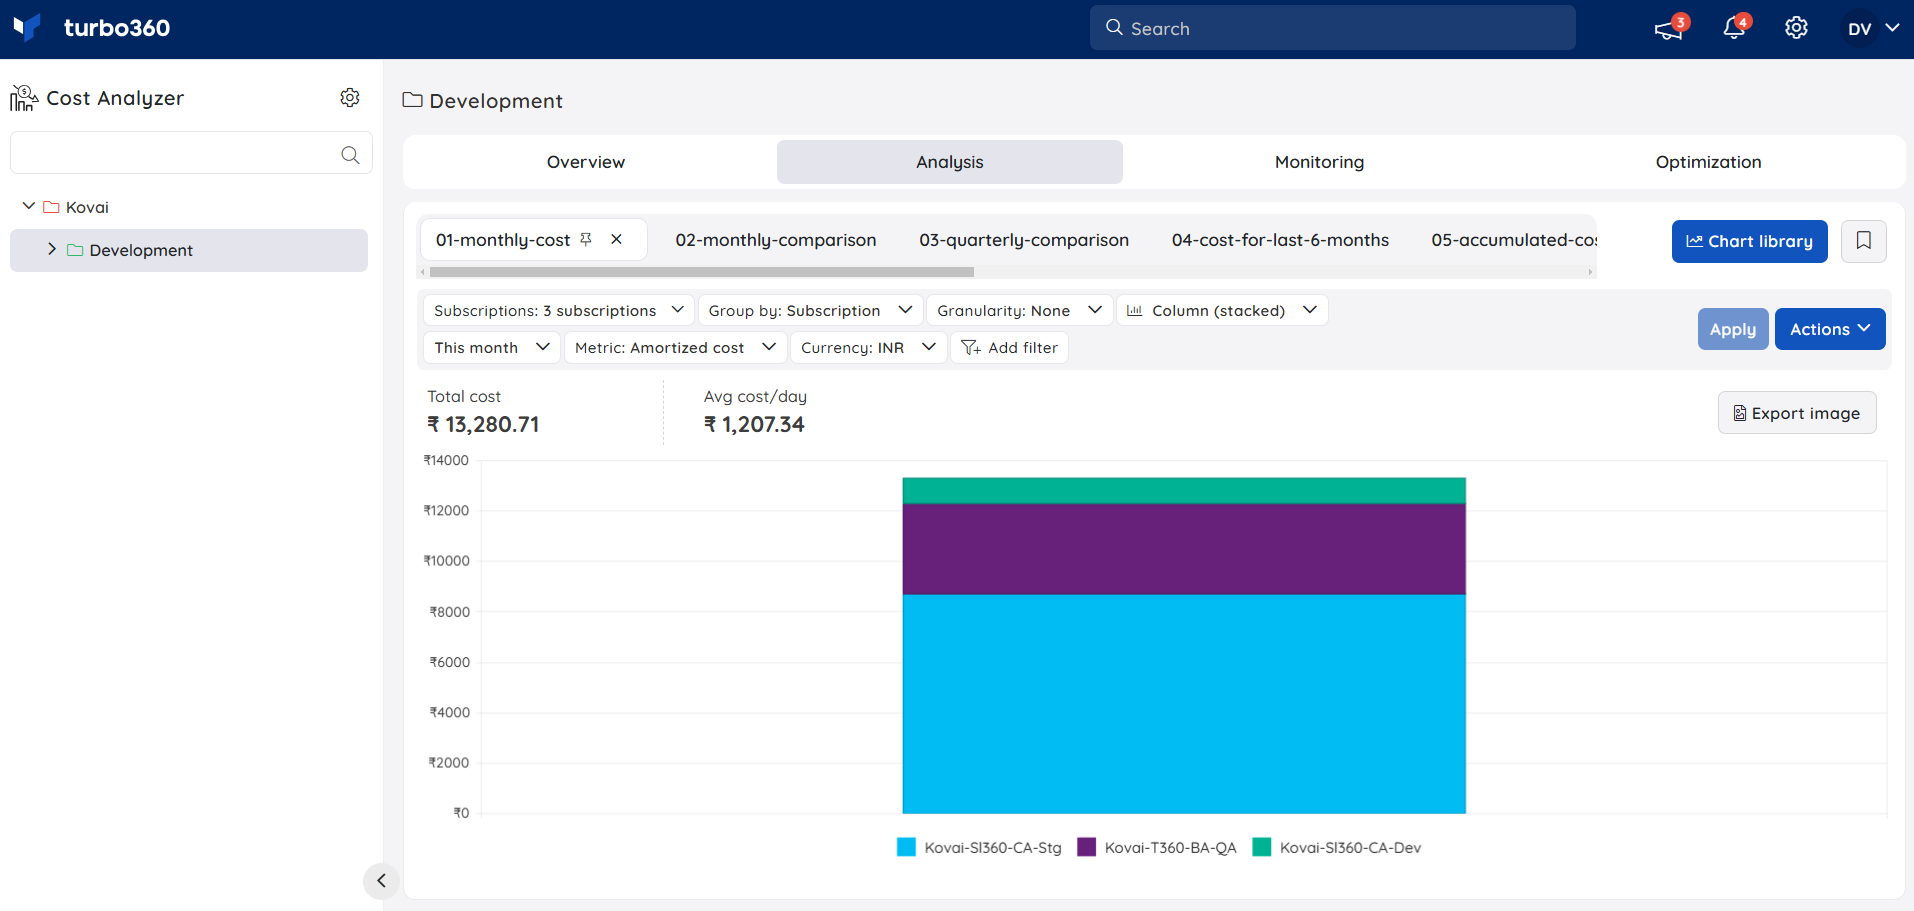Click the Cost Analyzer module icon

point(24,98)
